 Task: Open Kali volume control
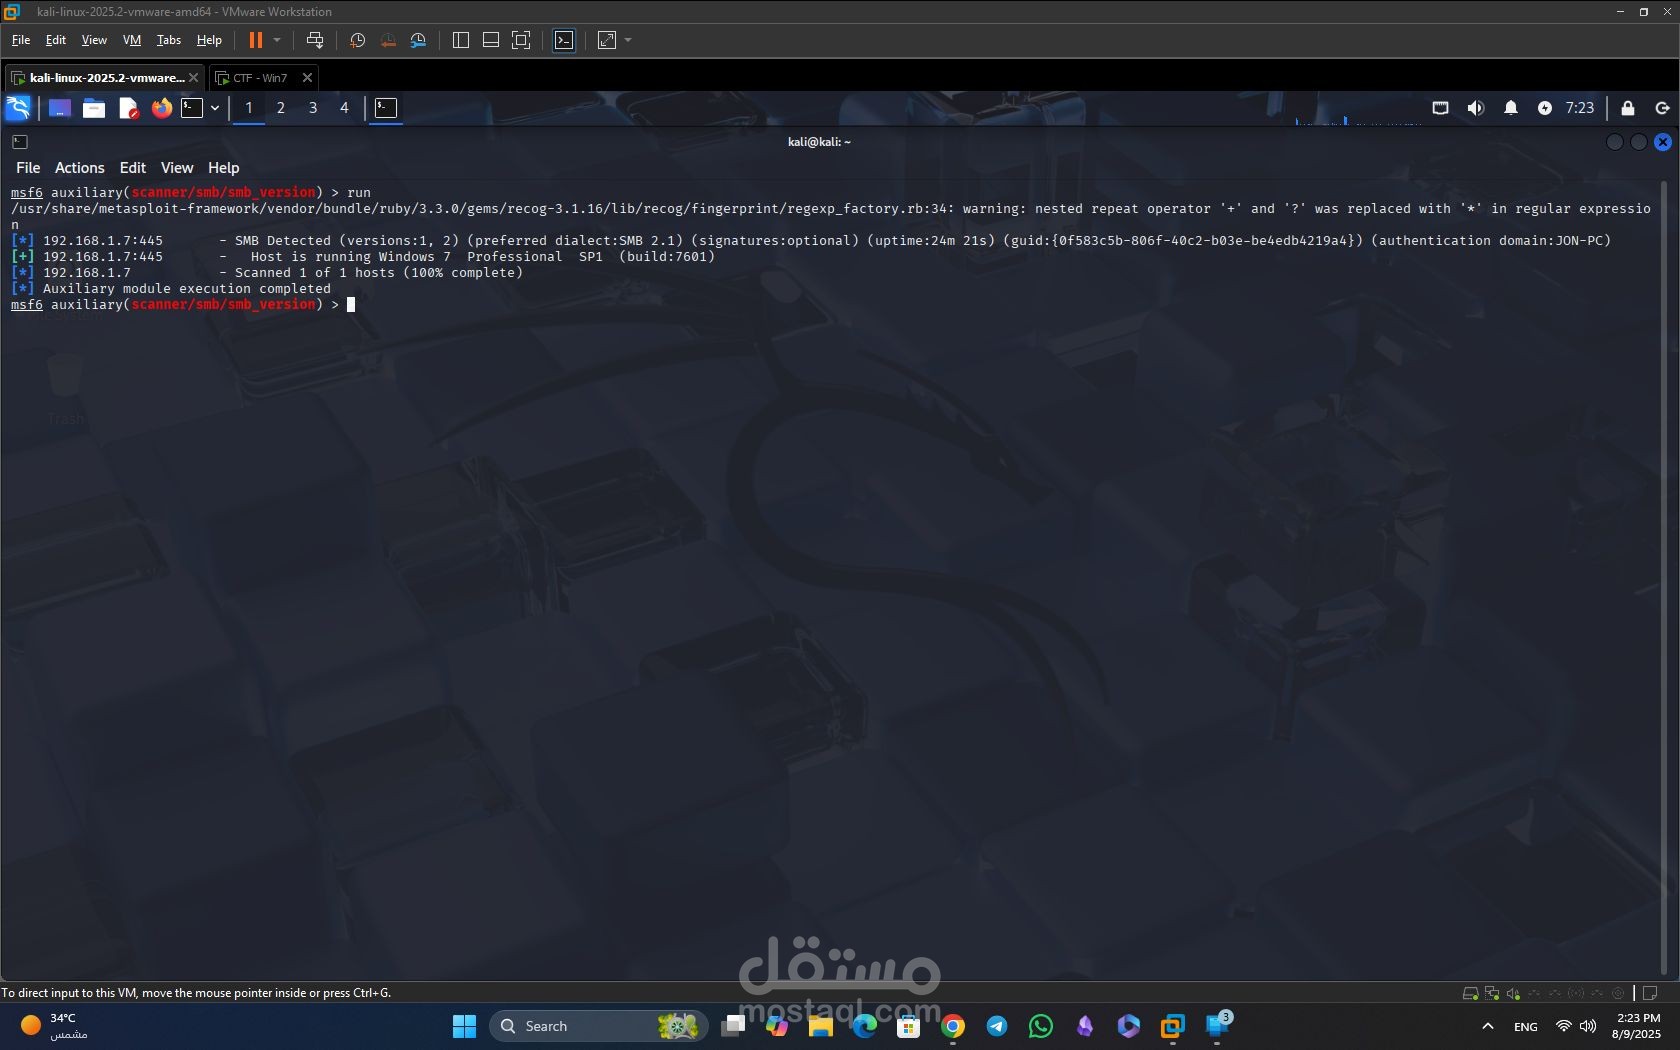pyautogui.click(x=1476, y=108)
